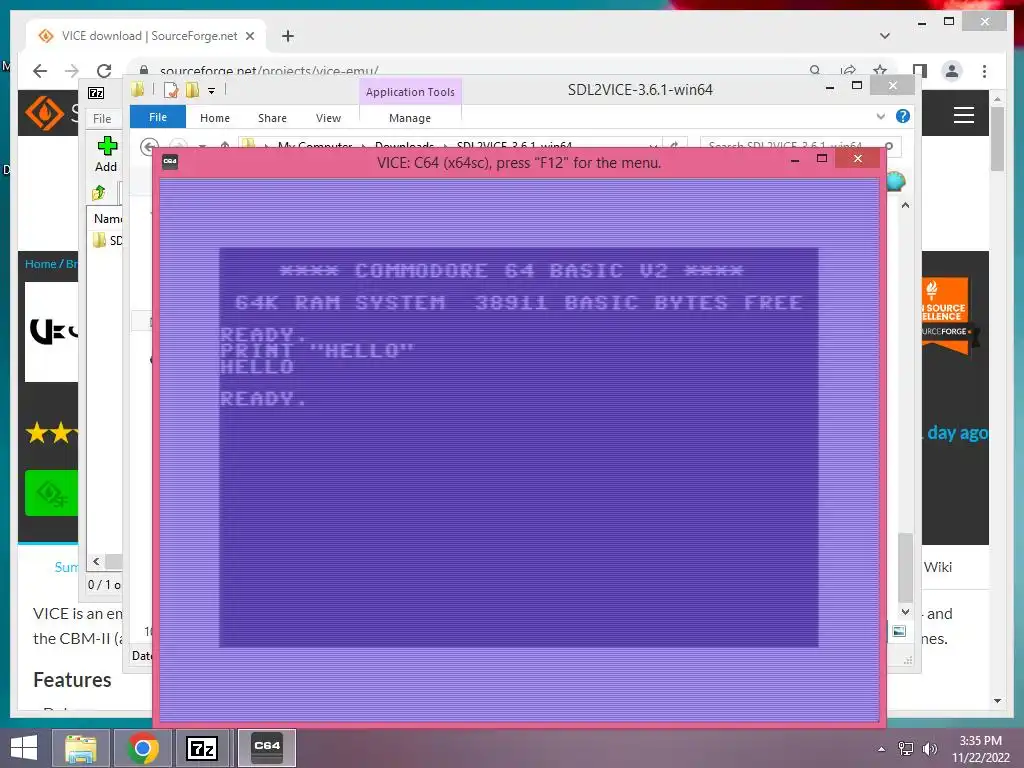Click the green download button on SourceForge
This screenshot has height=768, width=1024.
click(x=52, y=492)
